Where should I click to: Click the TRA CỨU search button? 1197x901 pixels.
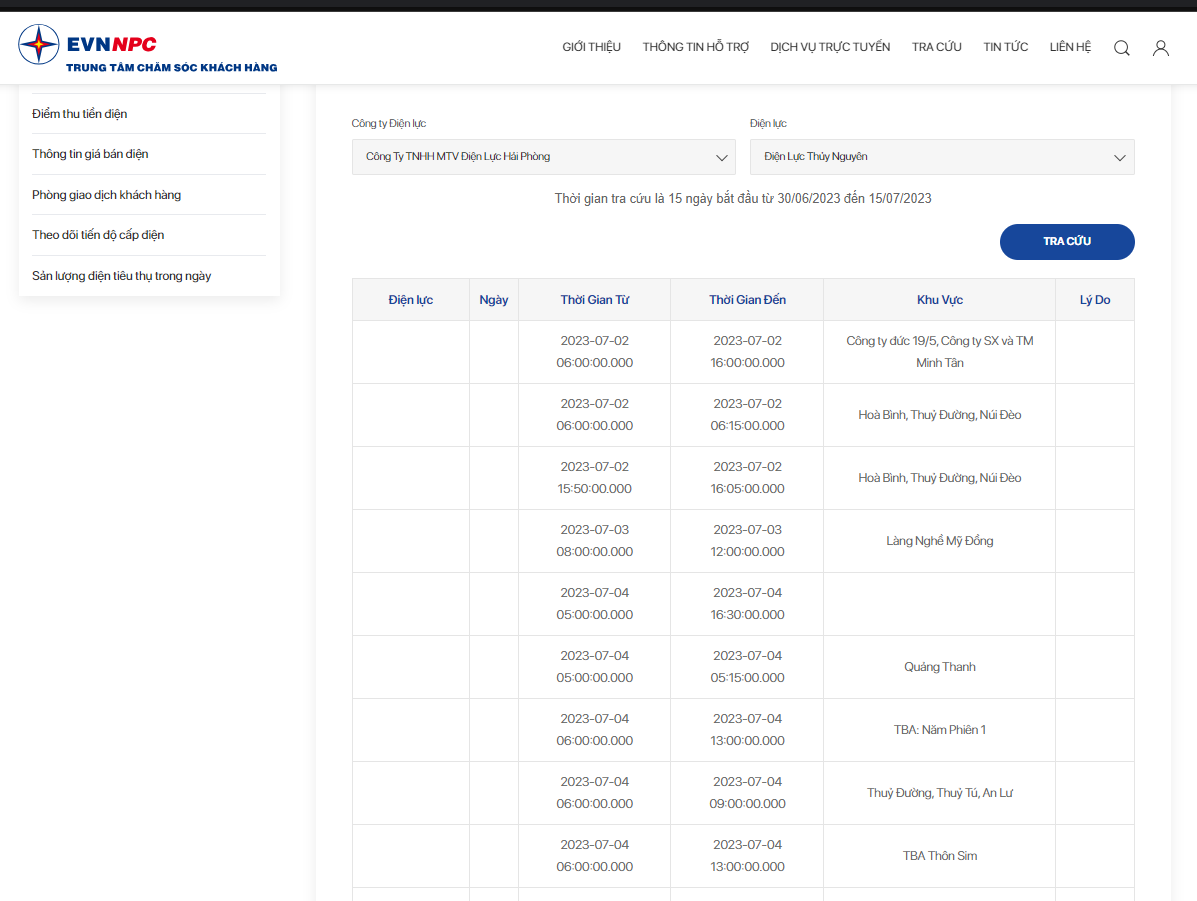pos(1066,241)
